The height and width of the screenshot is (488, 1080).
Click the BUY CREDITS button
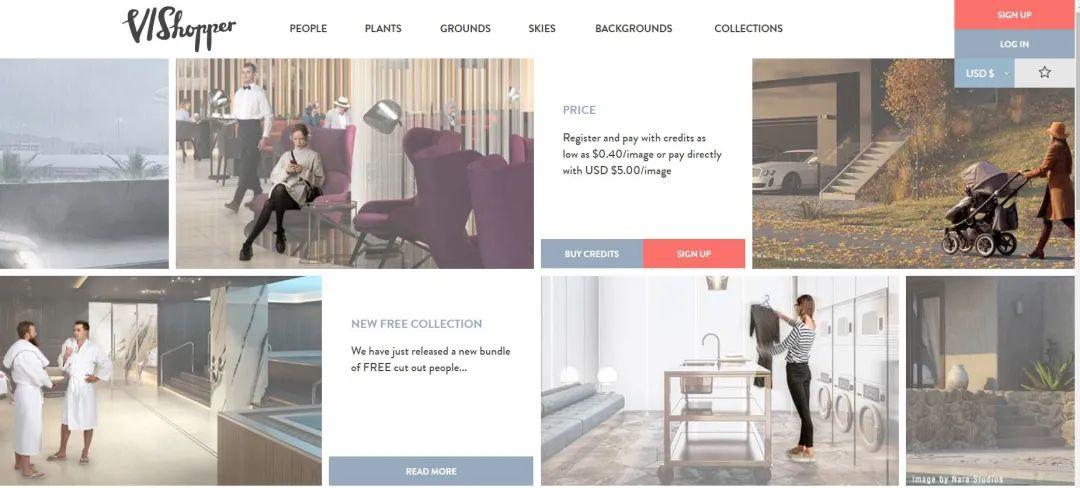point(592,254)
